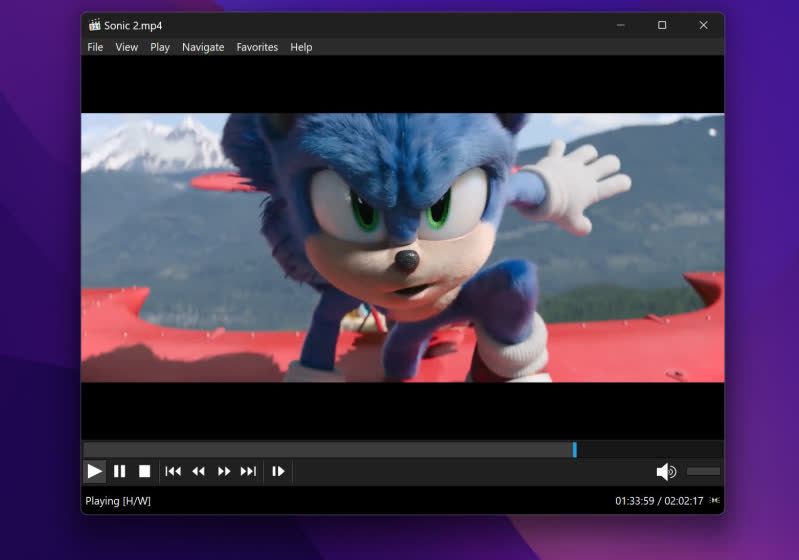Open the Help menu
The height and width of the screenshot is (560, 799).
[301, 47]
